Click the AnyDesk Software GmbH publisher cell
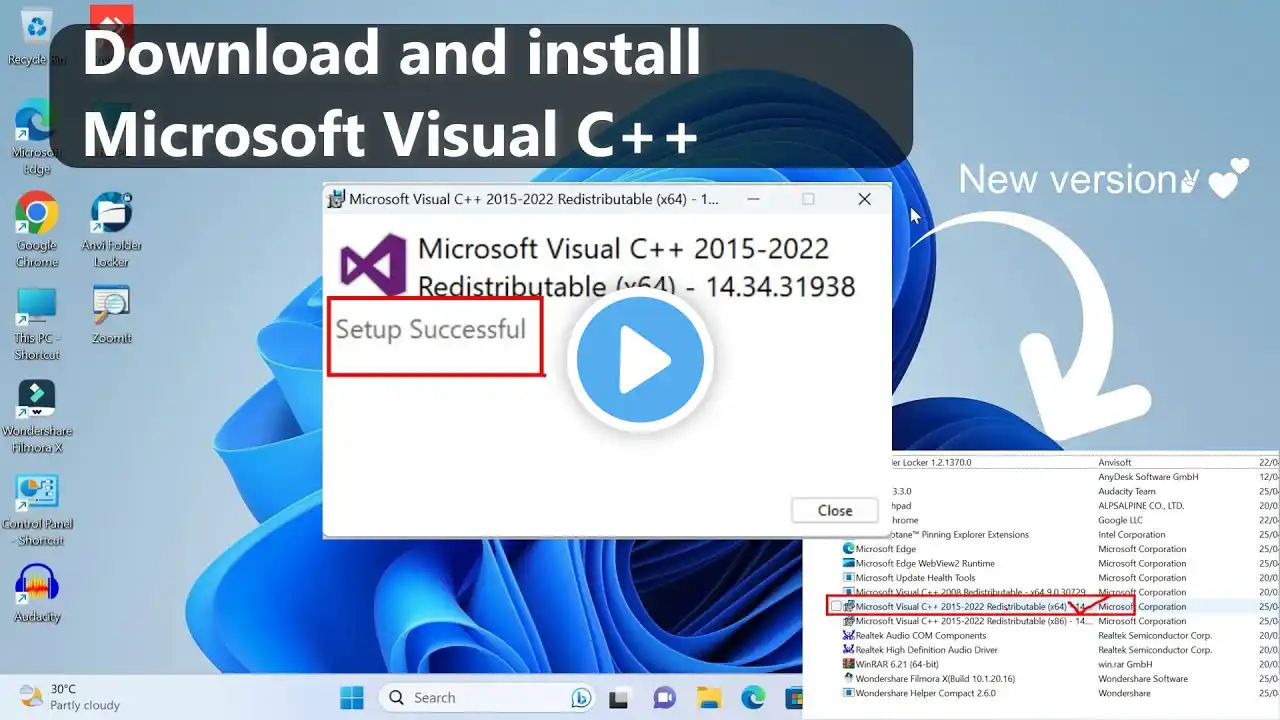The width and height of the screenshot is (1280, 720). click(1148, 477)
